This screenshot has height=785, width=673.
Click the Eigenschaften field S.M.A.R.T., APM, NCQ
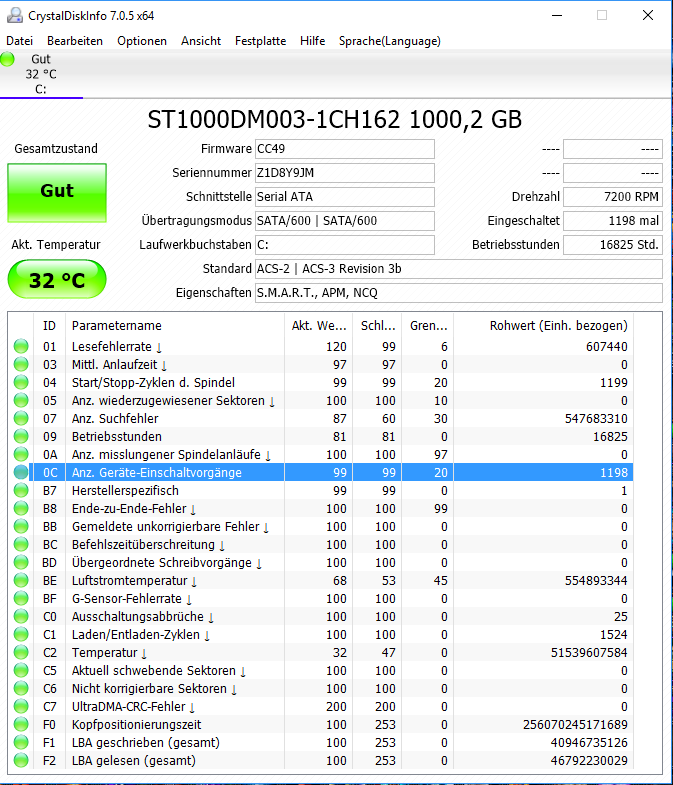click(x=459, y=293)
